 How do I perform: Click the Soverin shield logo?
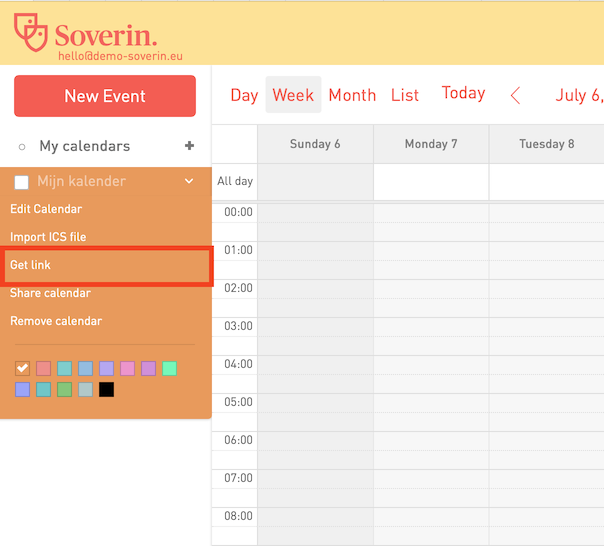coord(31,32)
